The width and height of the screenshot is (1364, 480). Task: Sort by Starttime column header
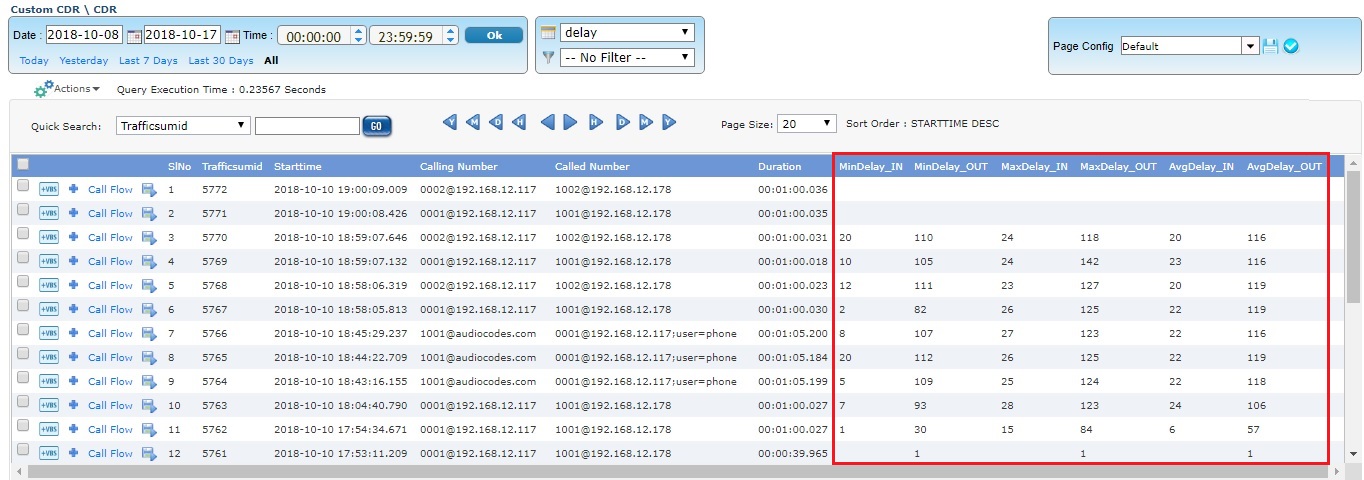click(x=298, y=166)
